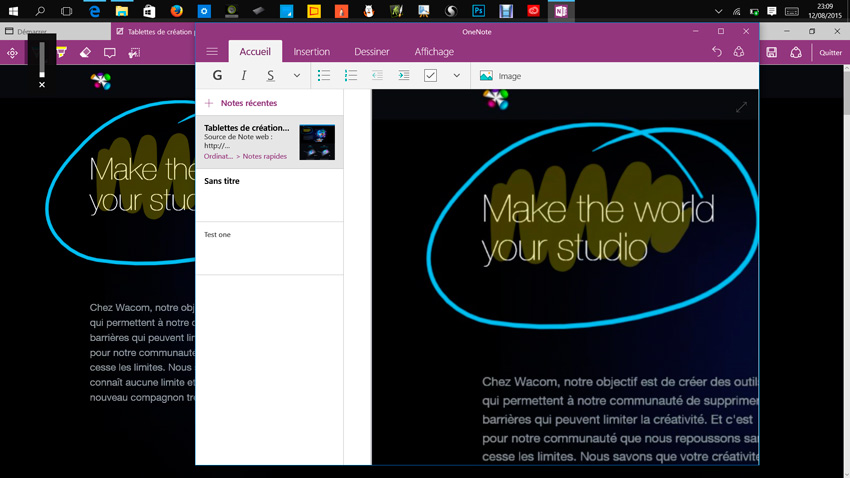Image resolution: width=850 pixels, height=478 pixels.
Task: Click the Tablettes de création note thumbnail
Action: click(x=317, y=142)
